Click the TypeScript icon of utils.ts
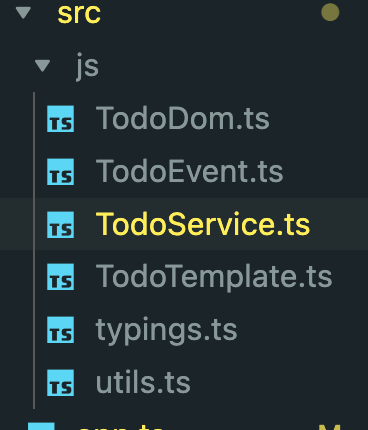 [60, 382]
